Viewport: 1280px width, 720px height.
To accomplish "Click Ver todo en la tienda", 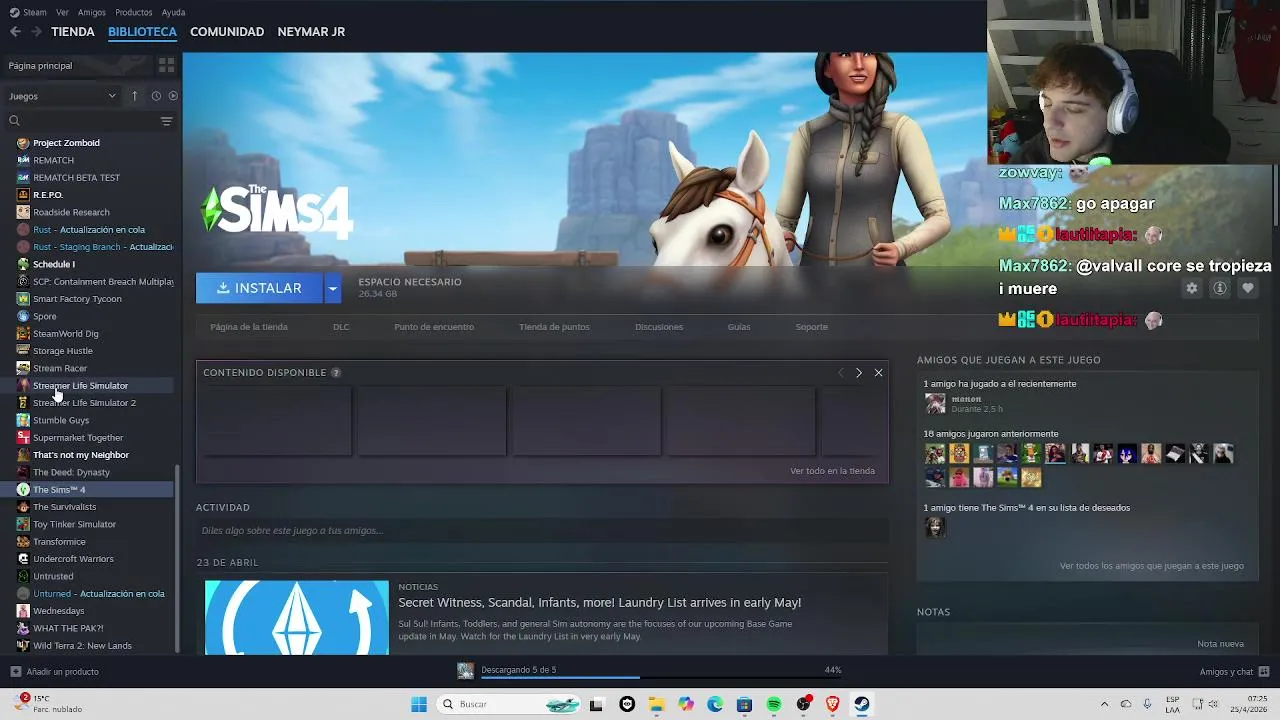I will click(x=832, y=471).
